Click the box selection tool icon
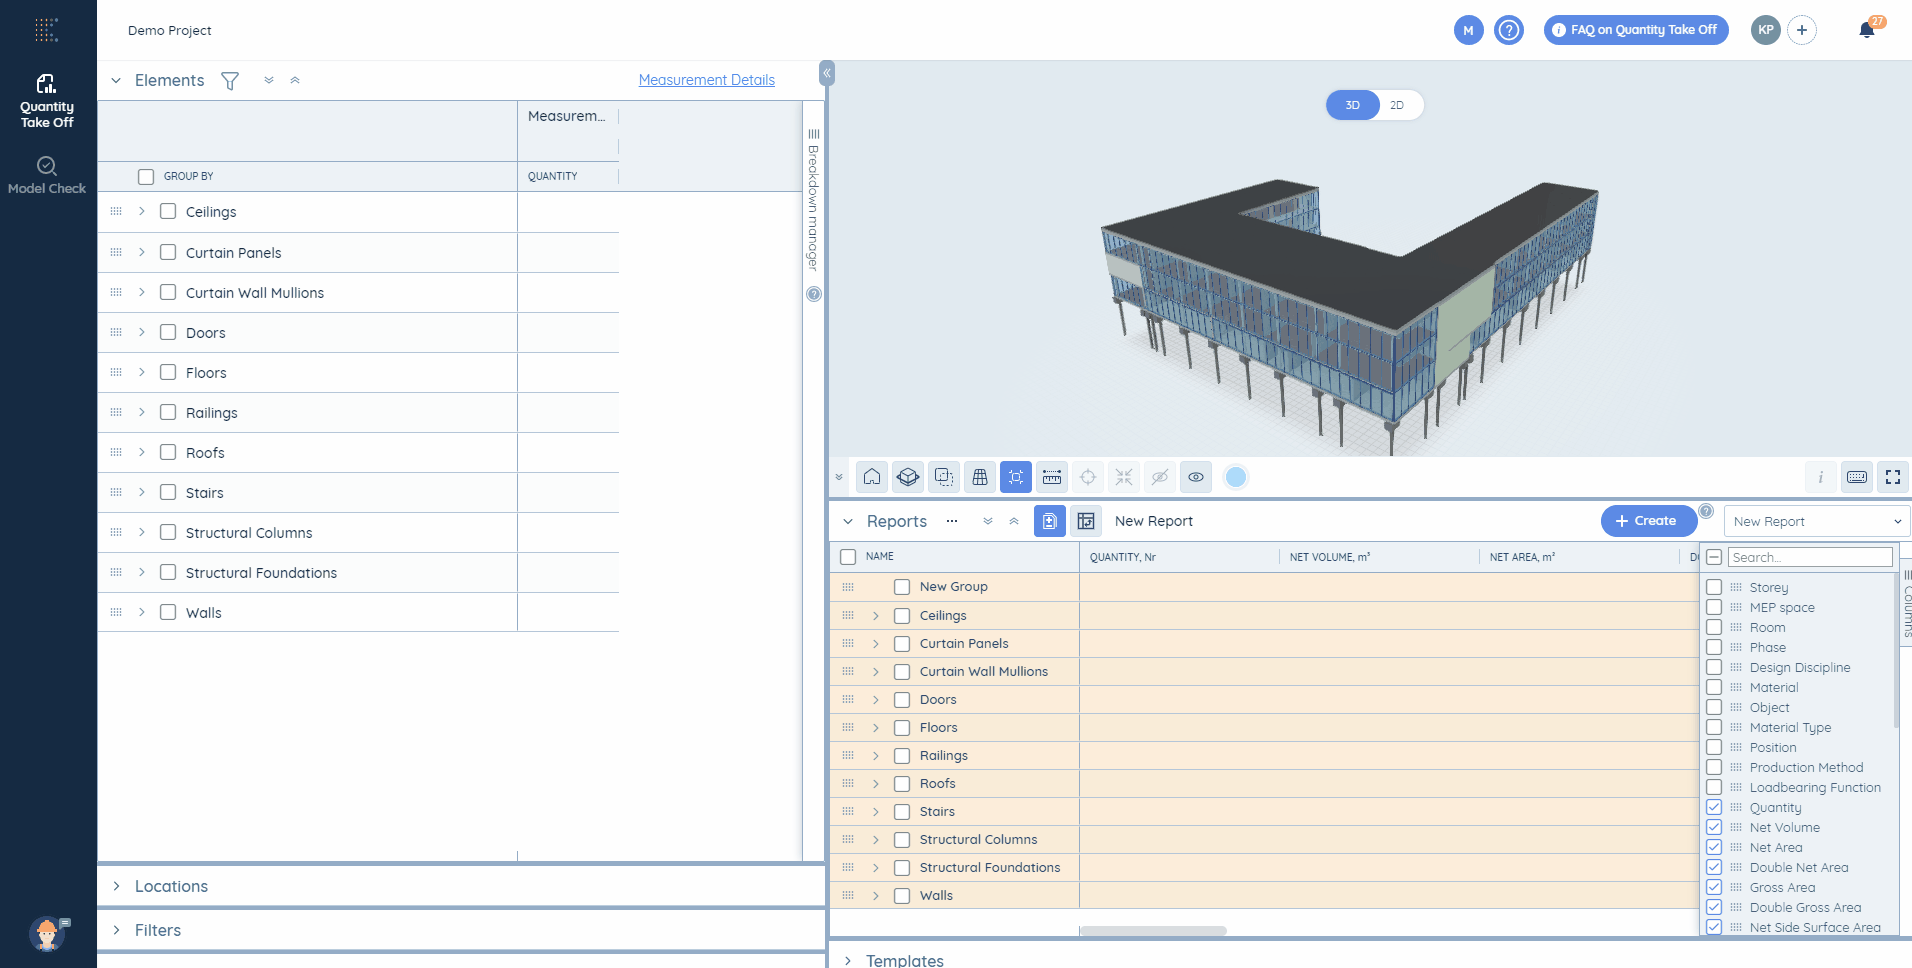 coord(944,477)
